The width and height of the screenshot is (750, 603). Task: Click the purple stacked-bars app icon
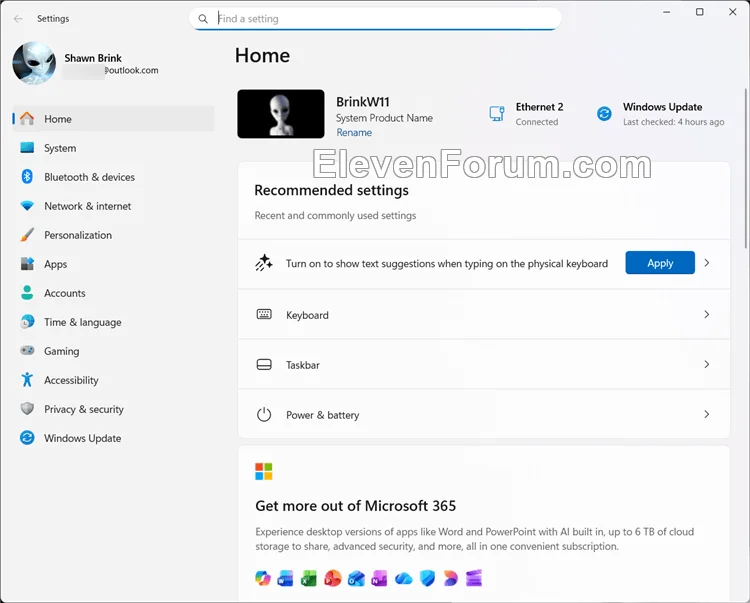coord(474,578)
